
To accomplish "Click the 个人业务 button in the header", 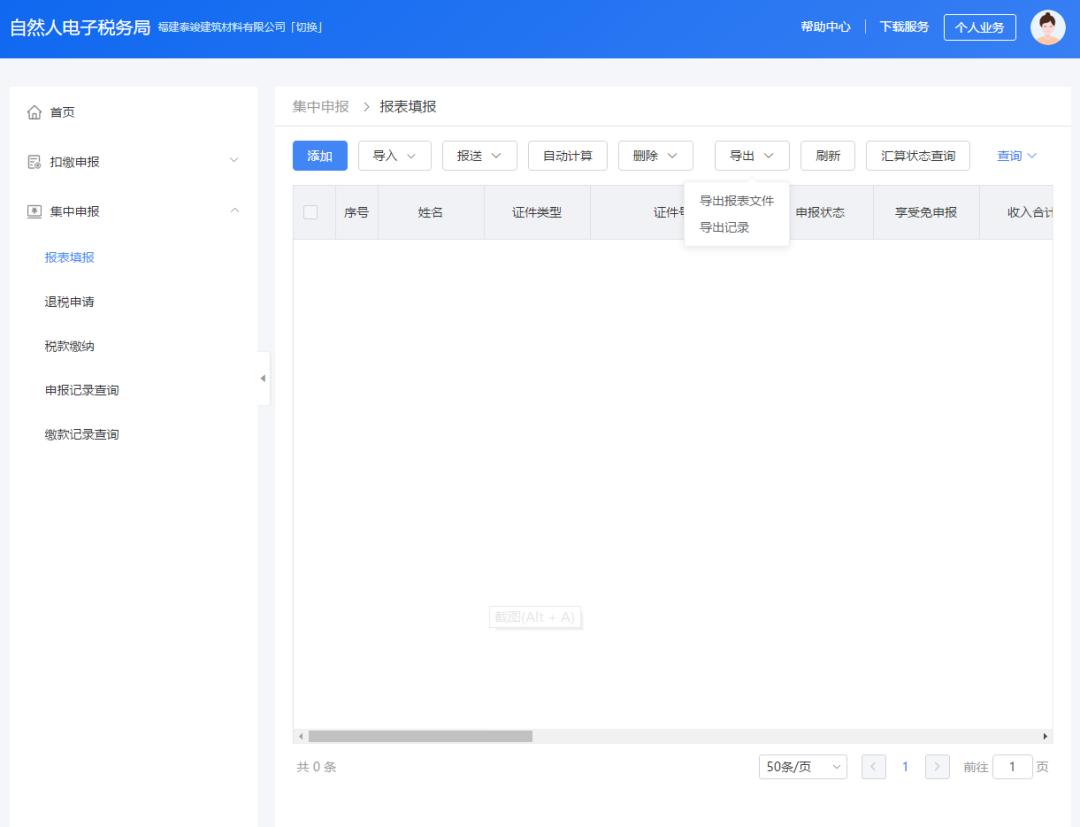I will click(979, 27).
